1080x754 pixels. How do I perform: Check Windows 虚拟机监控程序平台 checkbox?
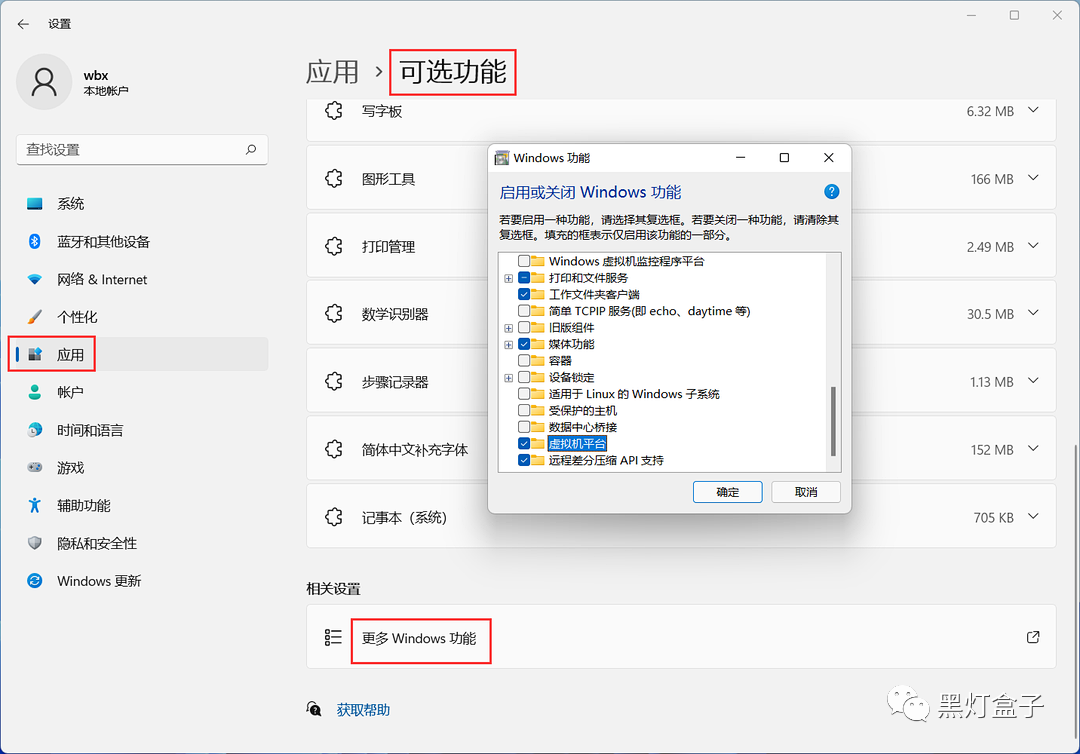coord(524,261)
